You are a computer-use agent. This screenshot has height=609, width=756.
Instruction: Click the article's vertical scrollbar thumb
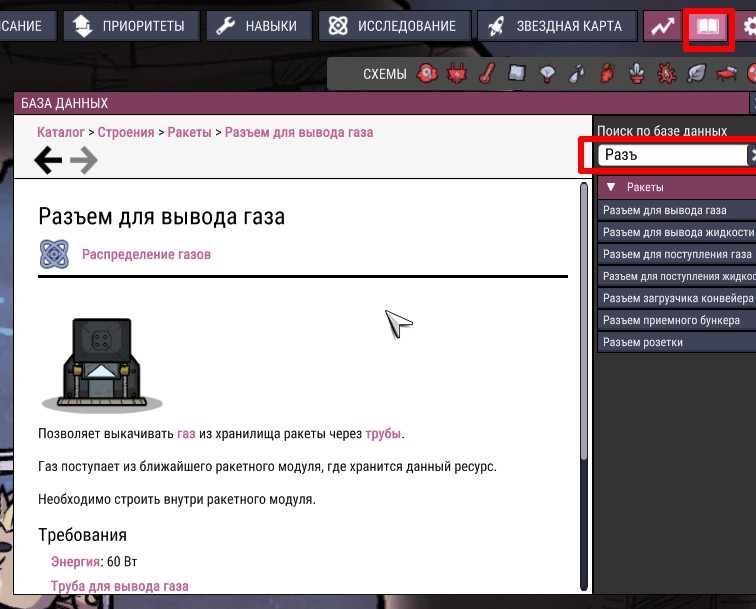click(x=584, y=321)
